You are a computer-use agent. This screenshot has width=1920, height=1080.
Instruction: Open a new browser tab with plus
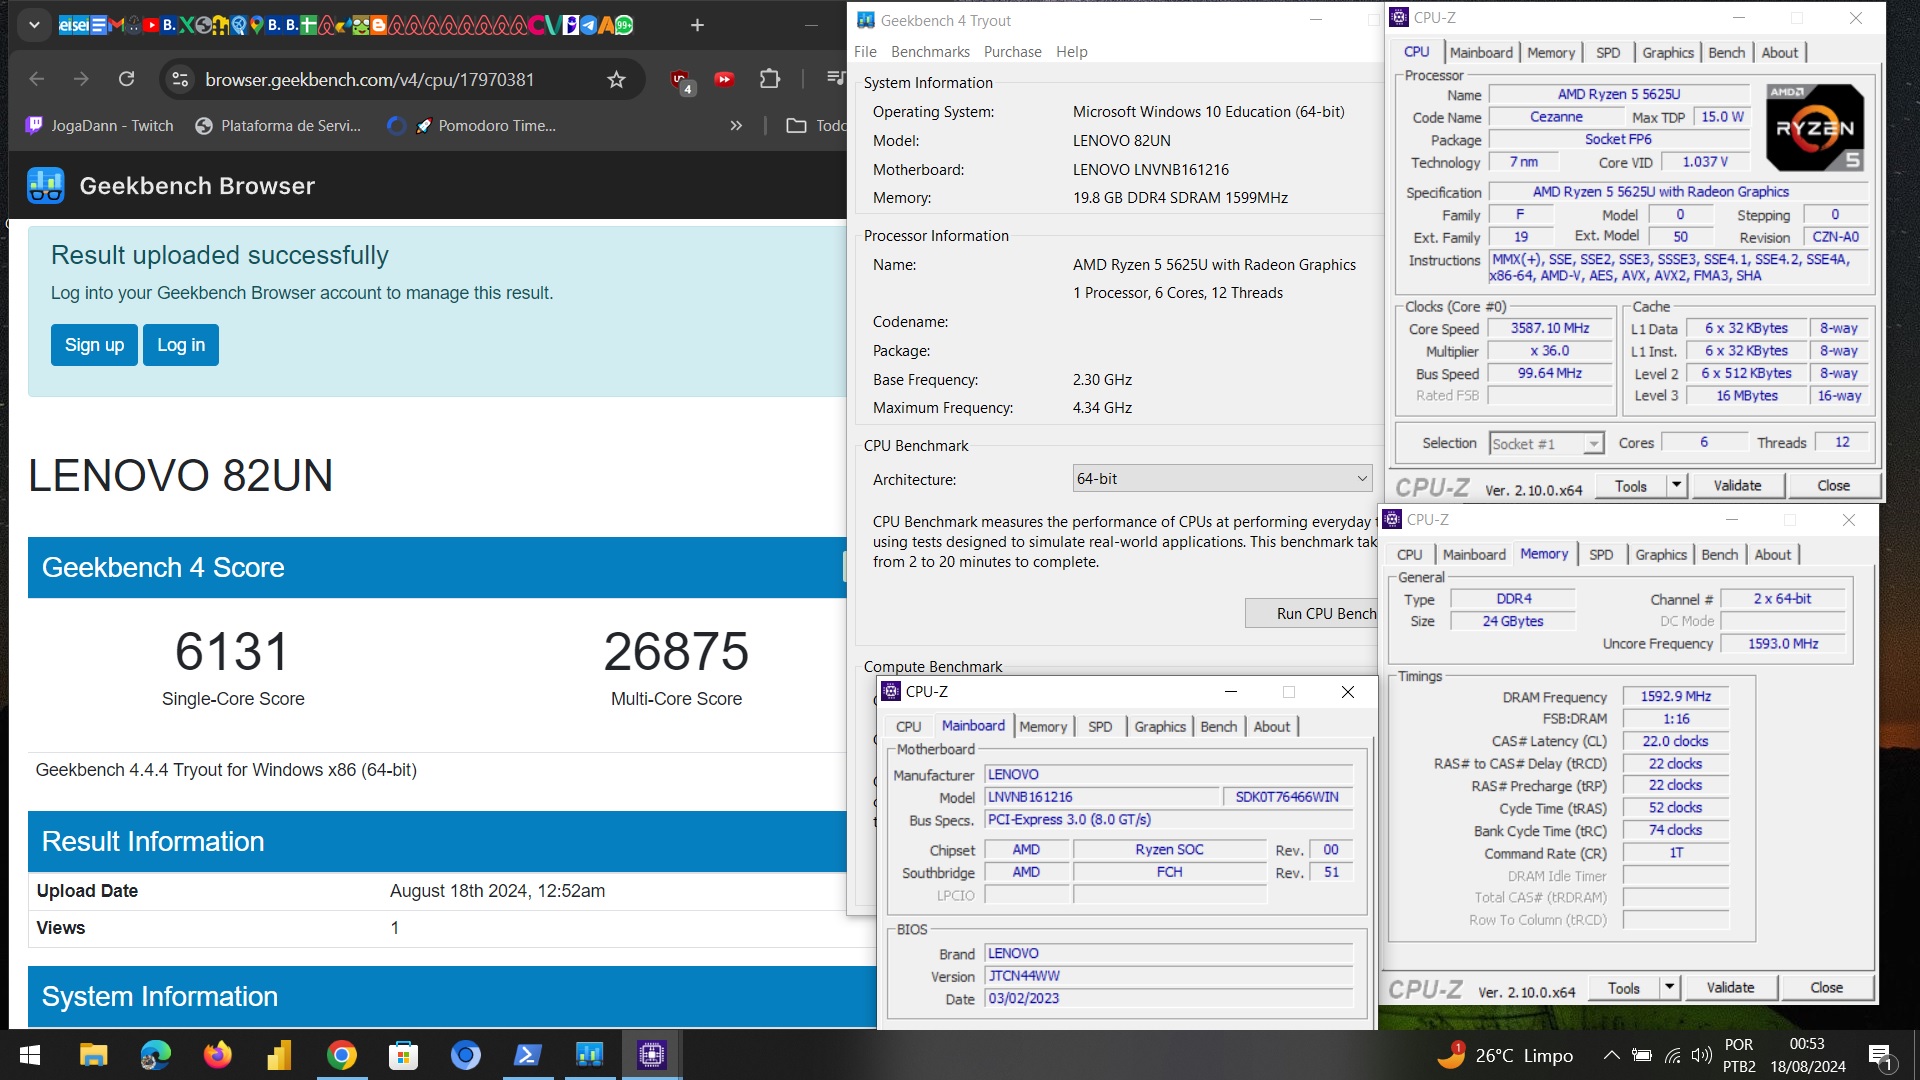pos(697,25)
